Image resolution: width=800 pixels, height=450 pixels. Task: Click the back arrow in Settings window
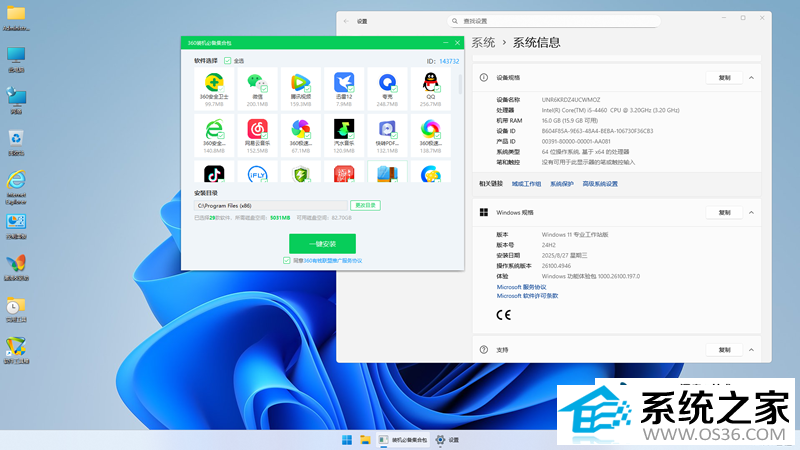pos(346,21)
